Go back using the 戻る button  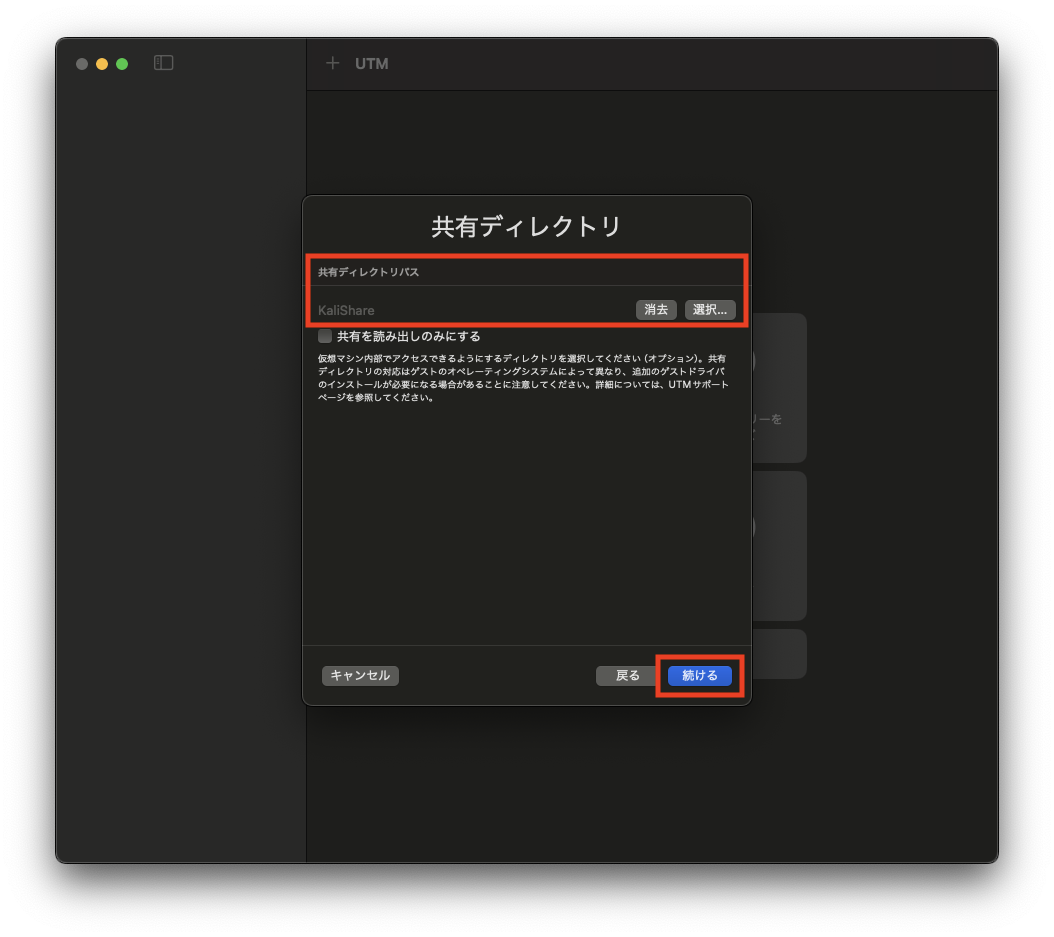click(627, 675)
